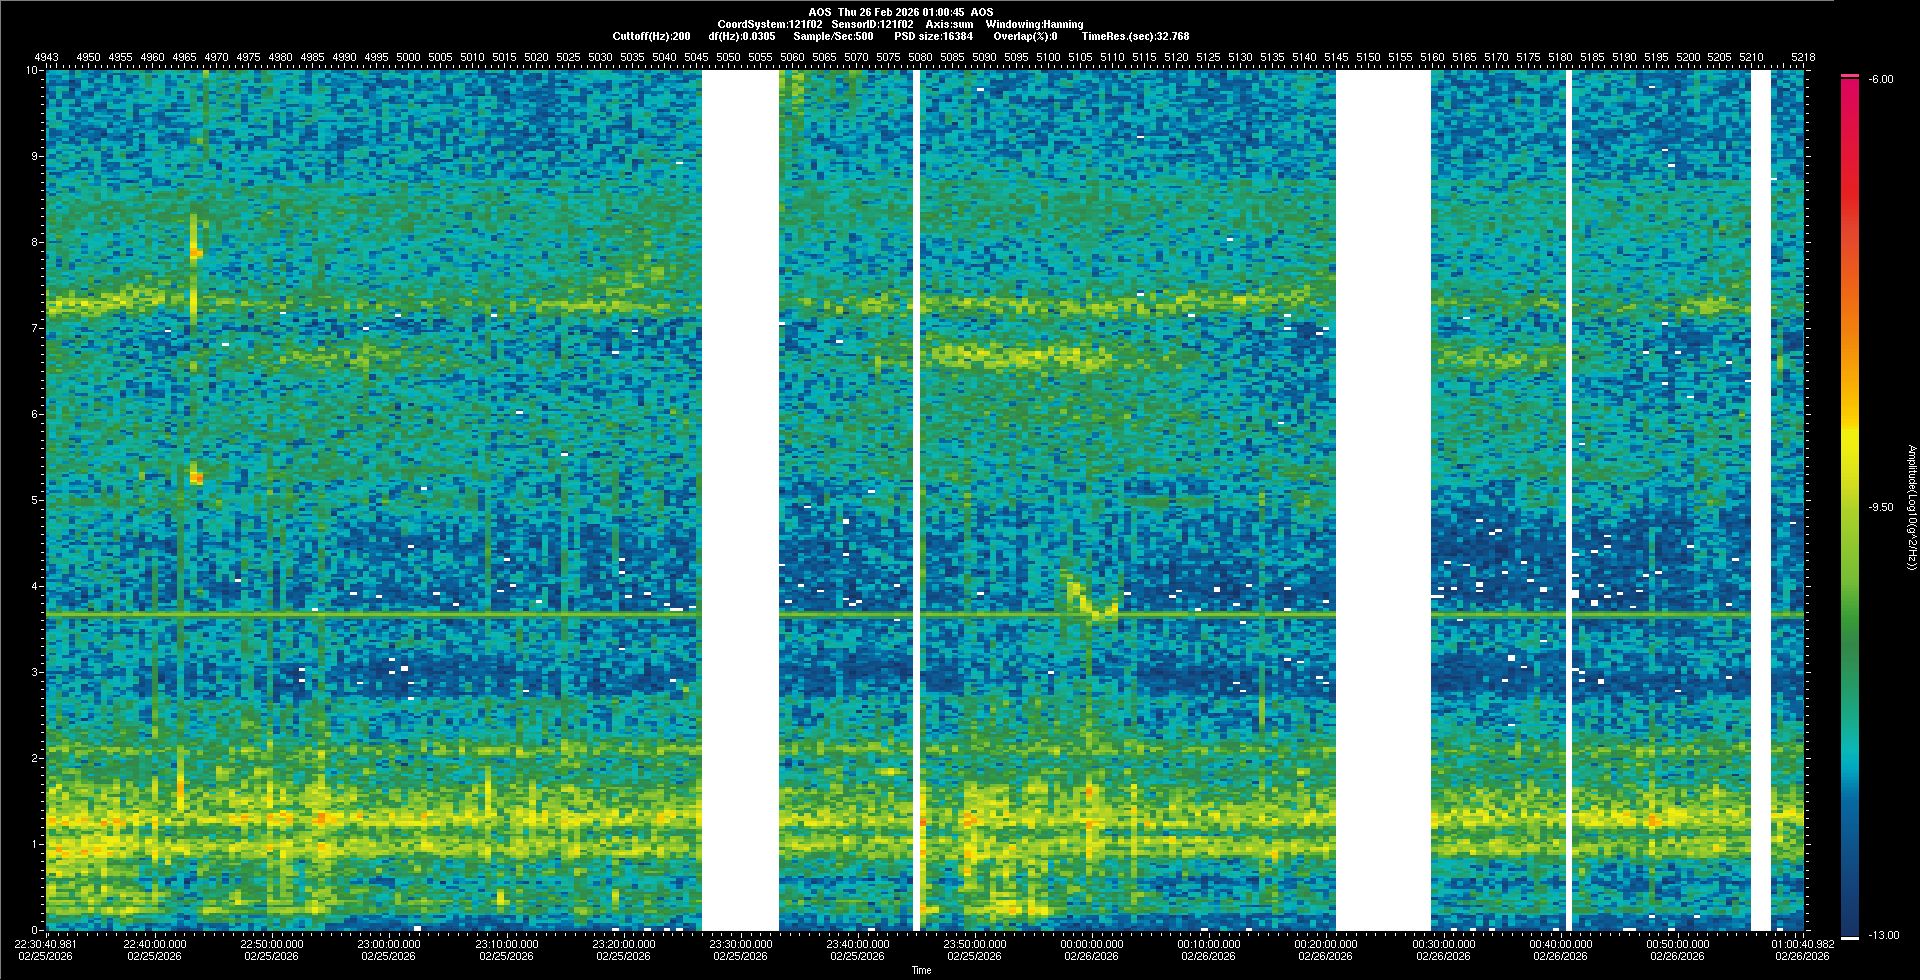
Task: Click the "Windowing:Hanning" header label
Action: coord(1034,24)
